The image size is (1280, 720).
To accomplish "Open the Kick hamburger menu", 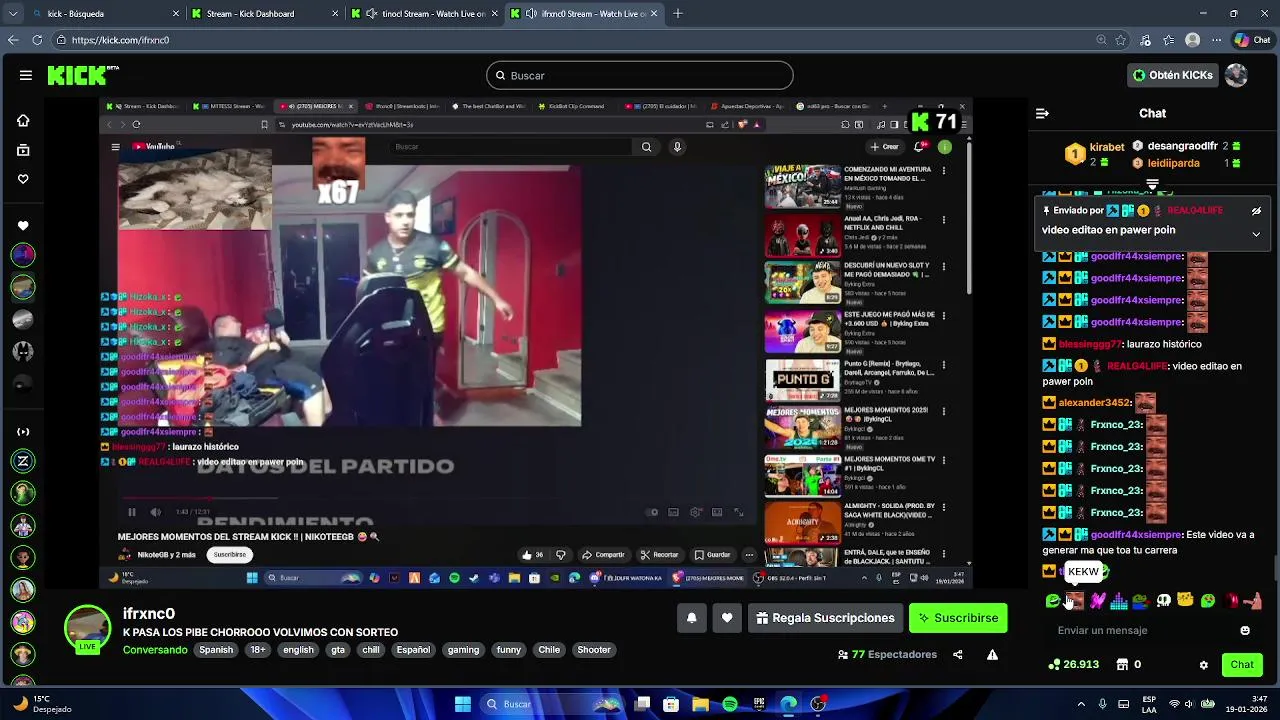I will click(25, 75).
